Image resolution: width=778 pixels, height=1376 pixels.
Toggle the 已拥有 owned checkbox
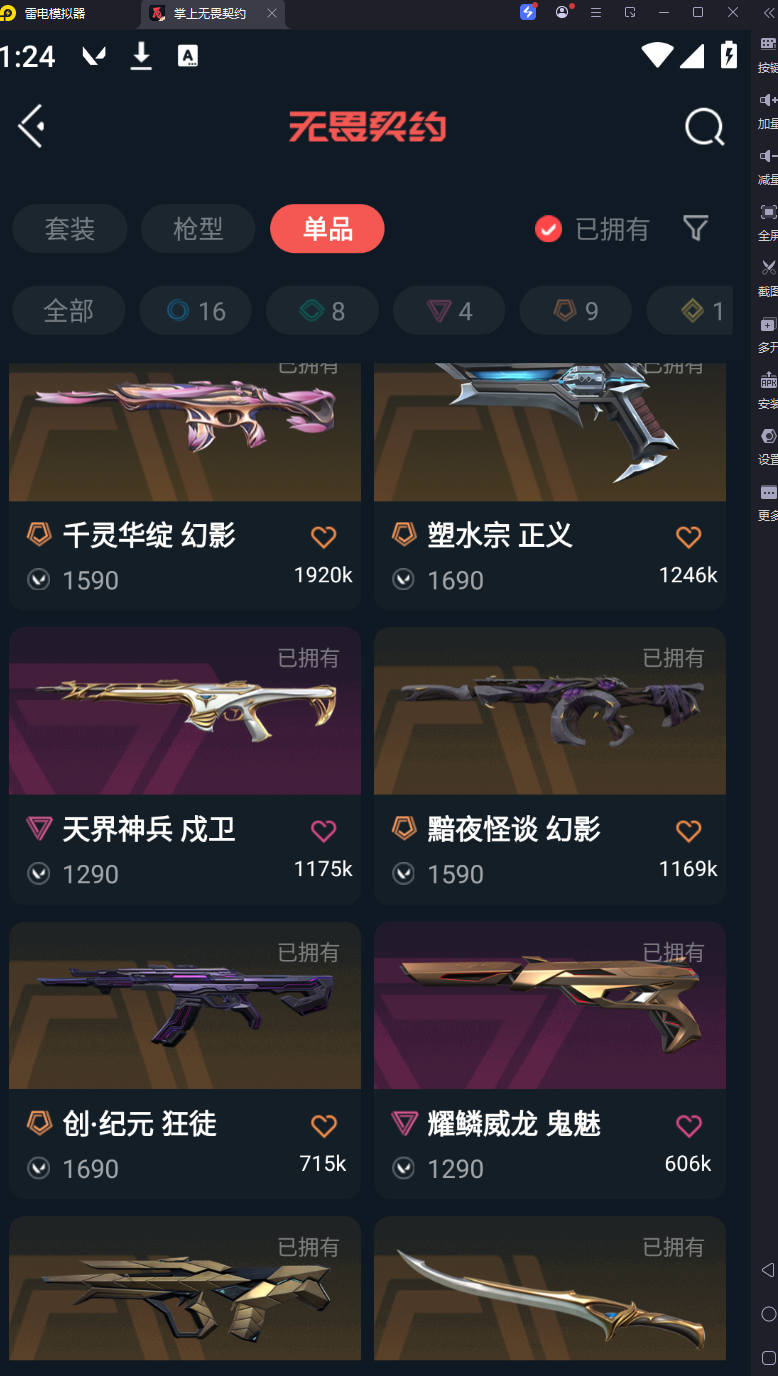pyautogui.click(x=548, y=229)
